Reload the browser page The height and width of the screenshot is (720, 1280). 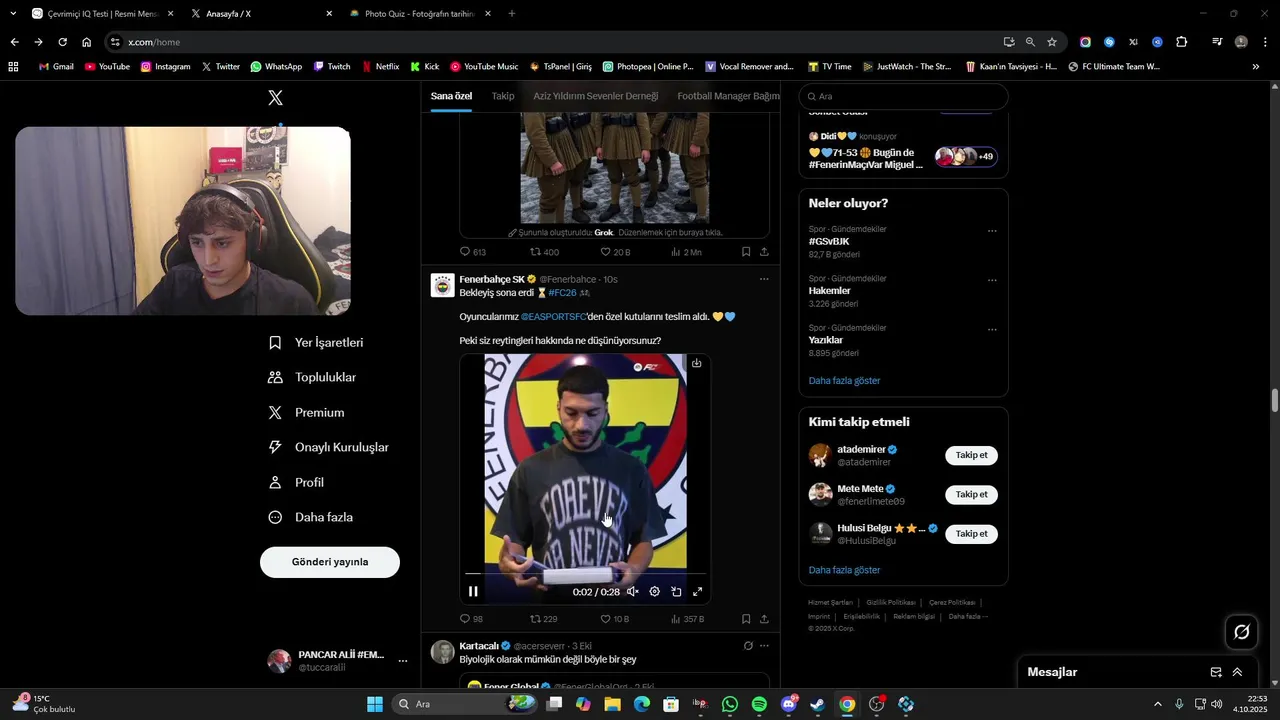[62, 42]
